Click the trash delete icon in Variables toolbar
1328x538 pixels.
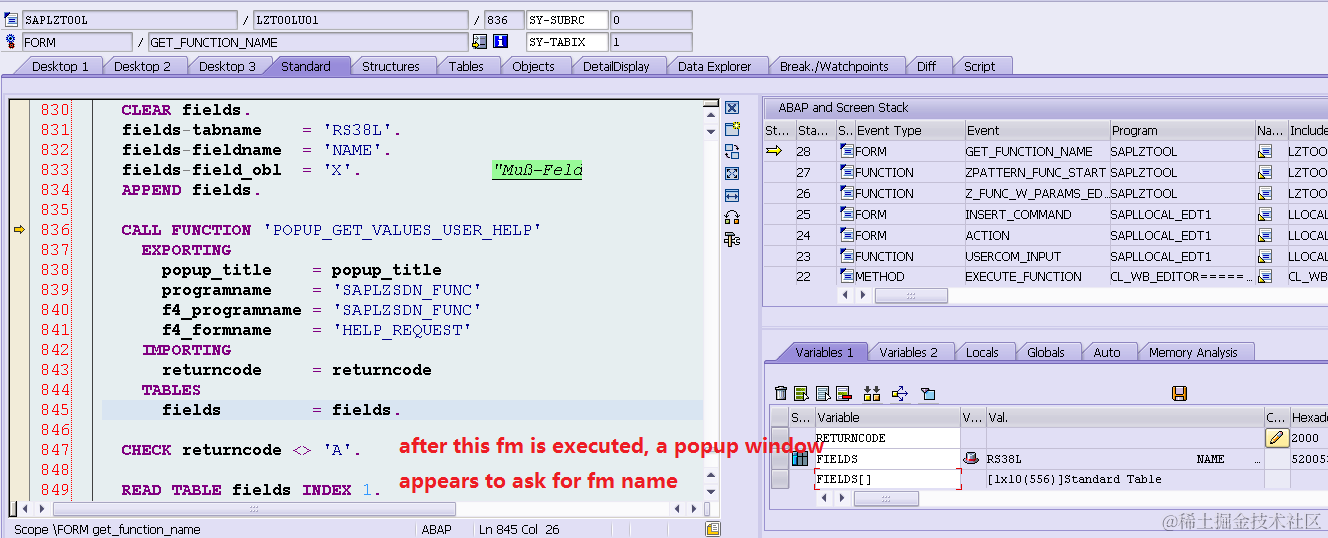click(781, 394)
